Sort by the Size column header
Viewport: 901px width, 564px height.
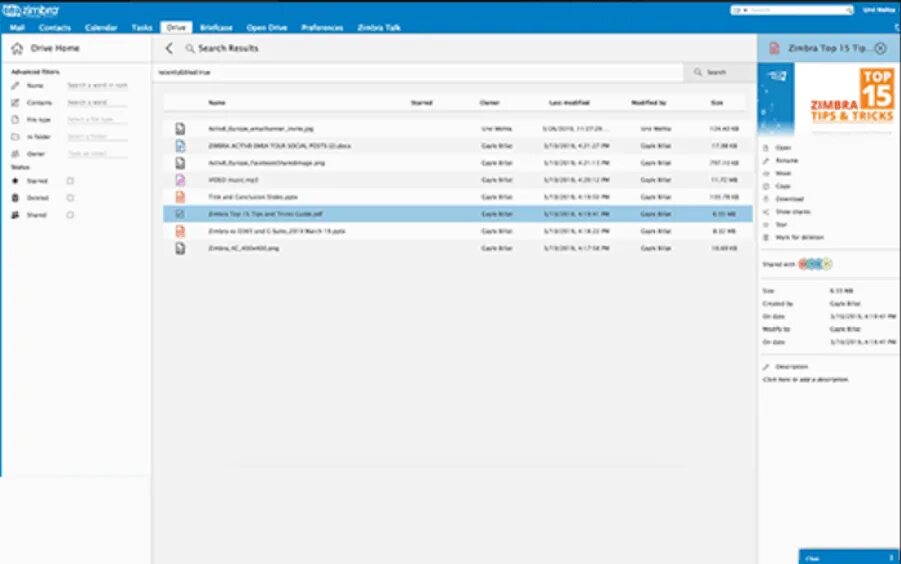717,103
